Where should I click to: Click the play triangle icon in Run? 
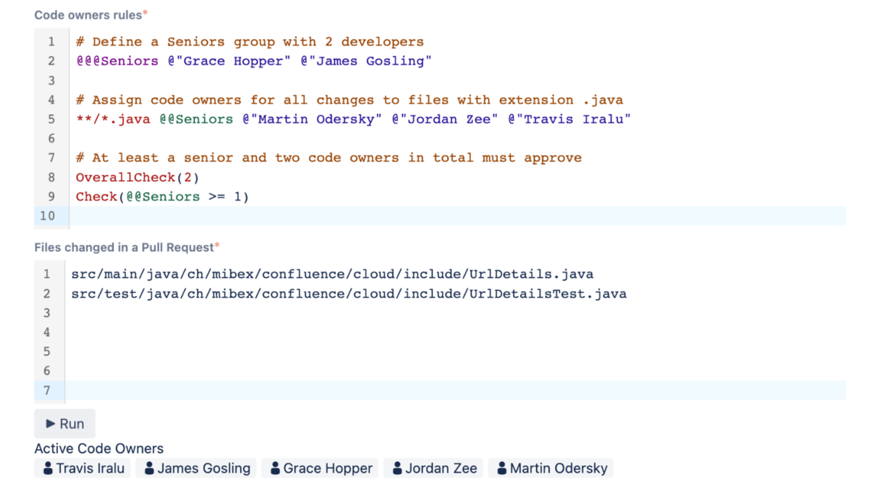(50, 424)
